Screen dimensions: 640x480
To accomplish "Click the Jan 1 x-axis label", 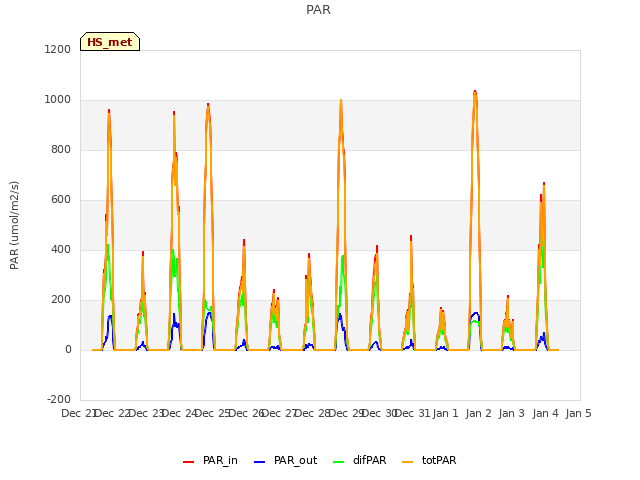I will click(x=445, y=413).
